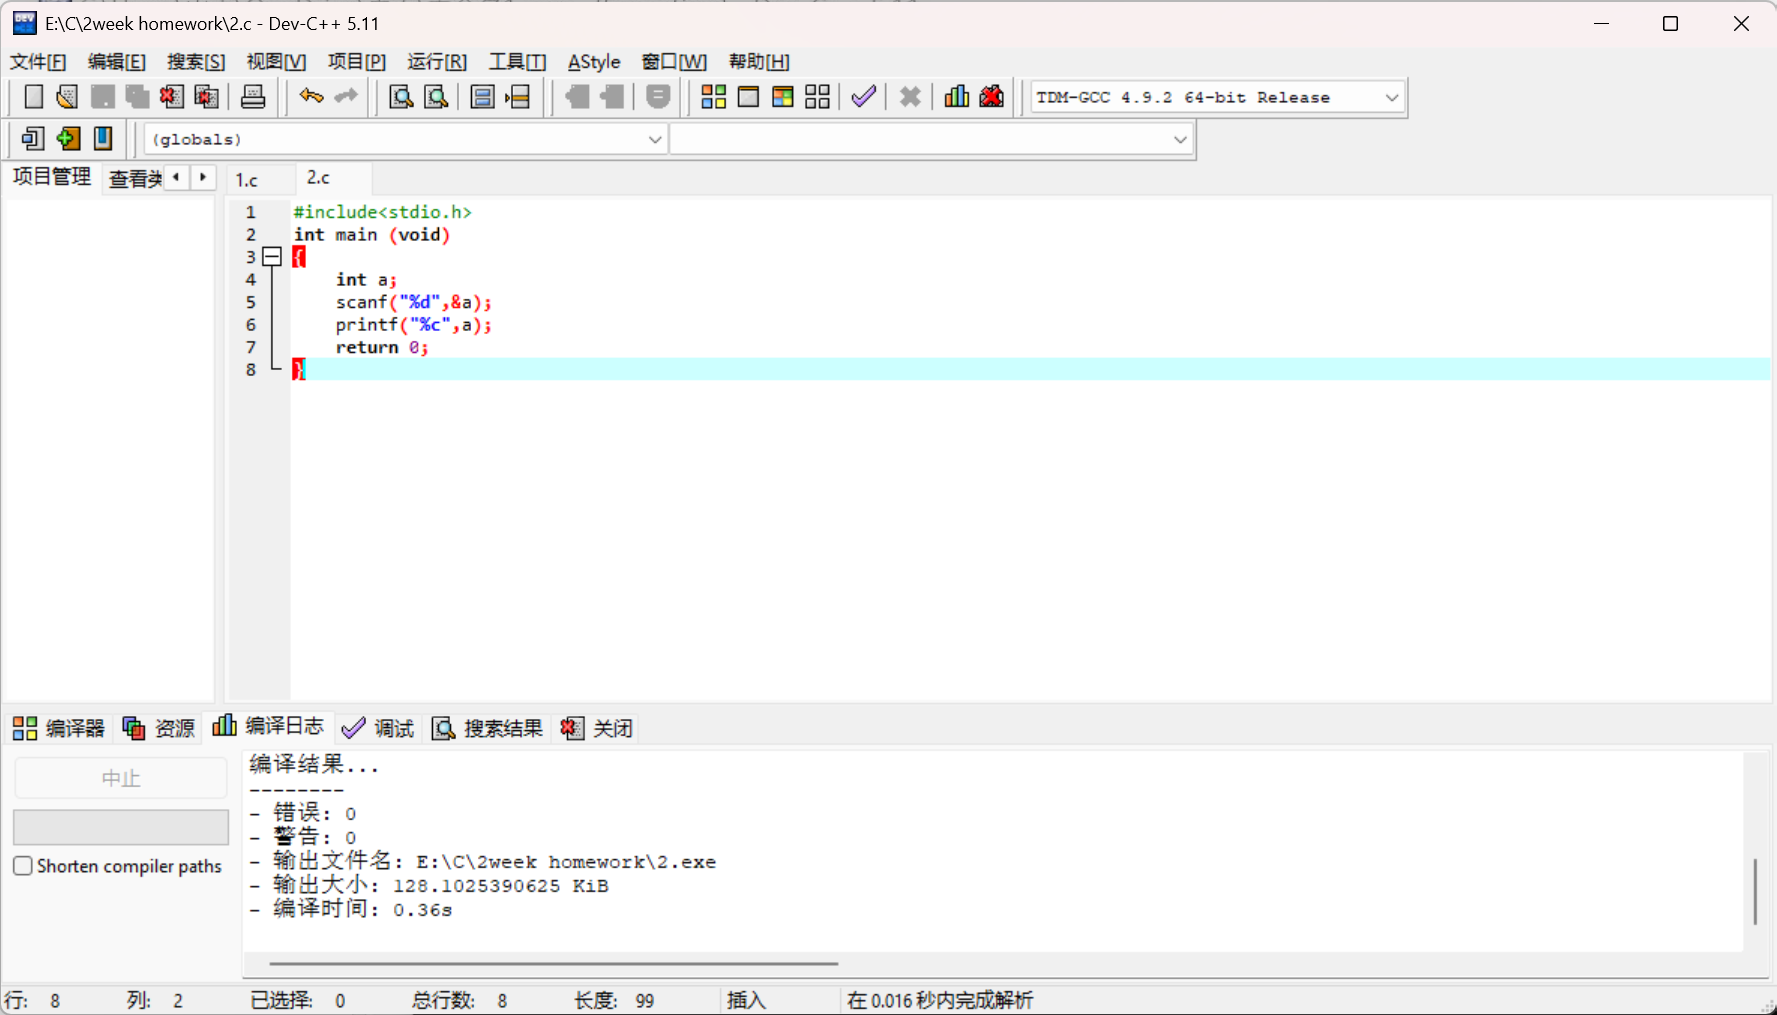Click the Redo arrow icon
1777x1015 pixels.
pos(346,97)
